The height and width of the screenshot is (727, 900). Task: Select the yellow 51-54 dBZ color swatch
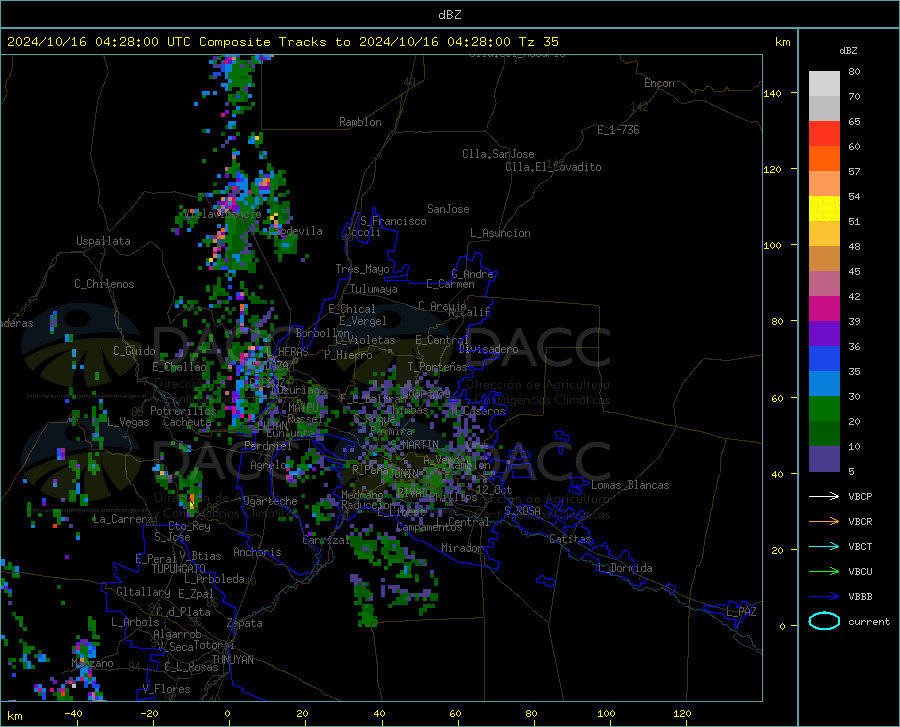point(824,209)
